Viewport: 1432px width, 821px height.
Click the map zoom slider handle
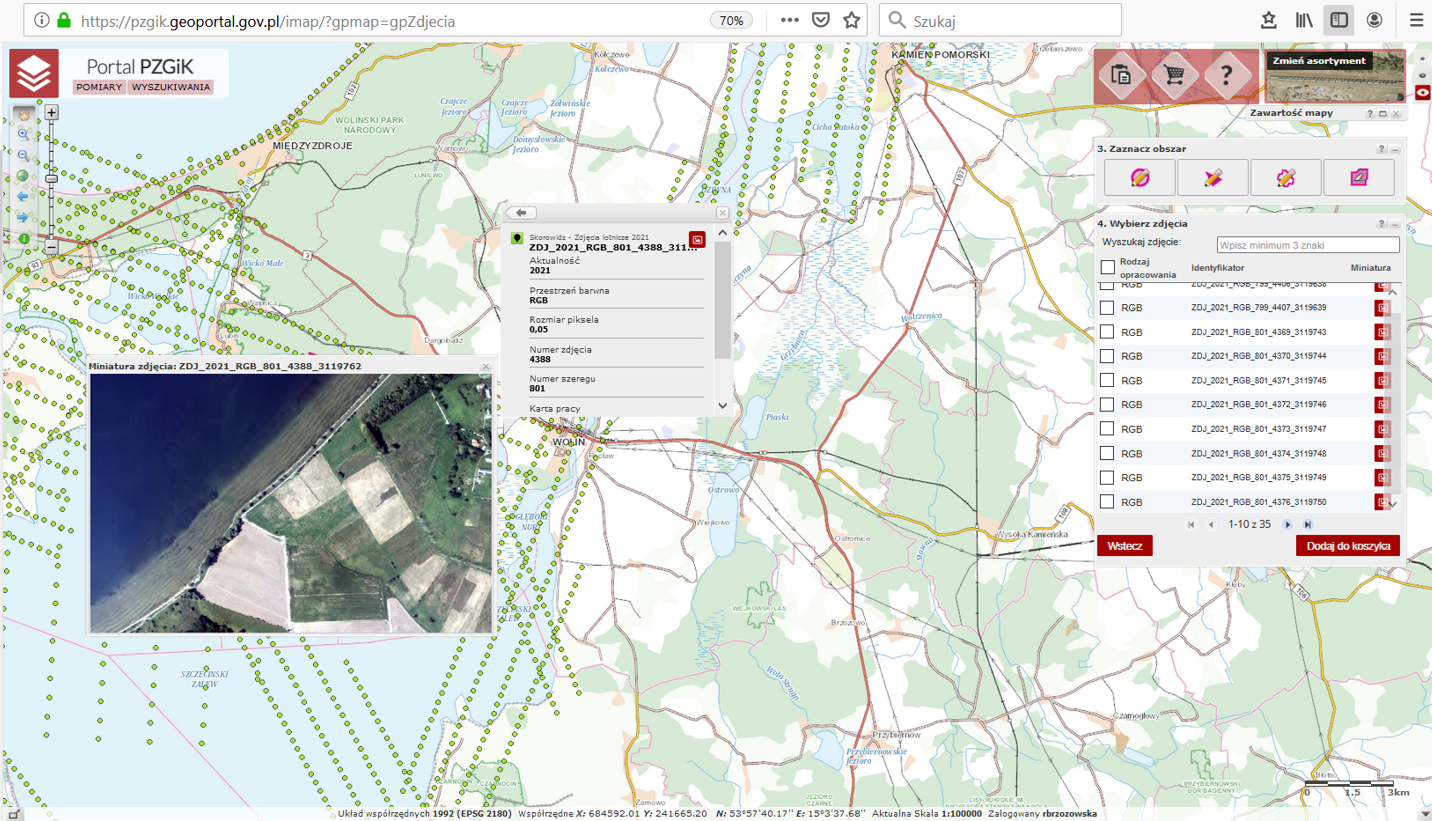click(52, 178)
